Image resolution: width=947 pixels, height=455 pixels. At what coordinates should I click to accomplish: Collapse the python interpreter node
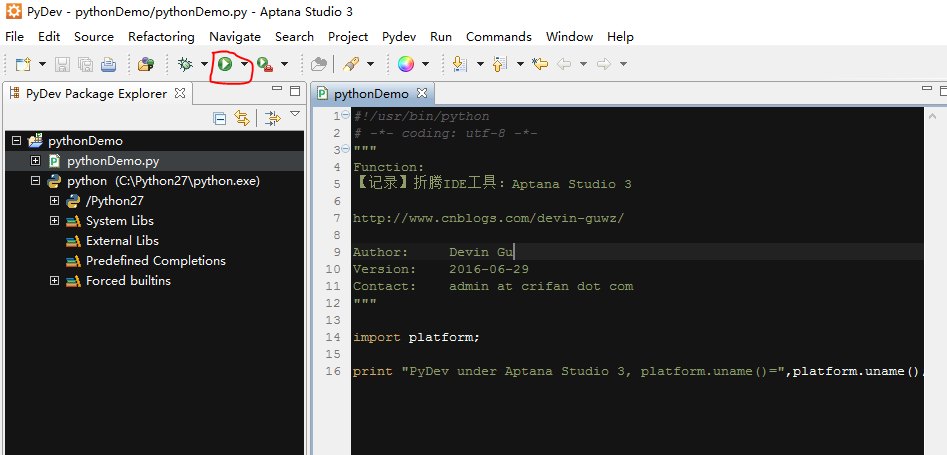[x=36, y=181]
